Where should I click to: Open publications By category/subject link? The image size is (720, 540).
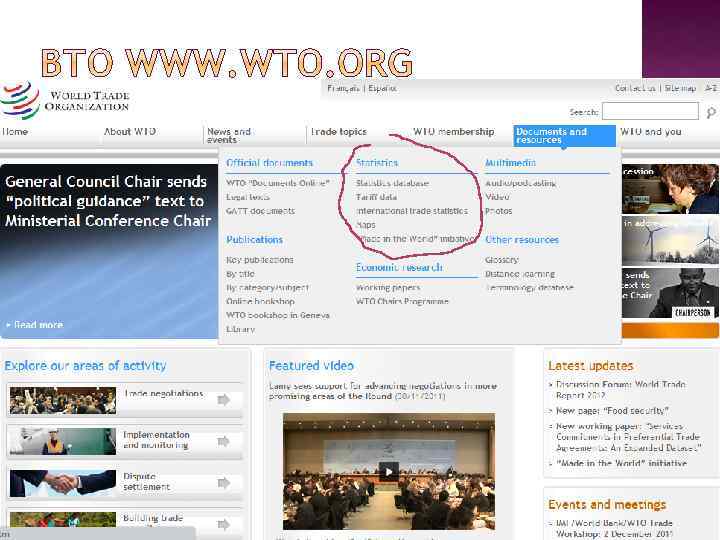(x=267, y=288)
